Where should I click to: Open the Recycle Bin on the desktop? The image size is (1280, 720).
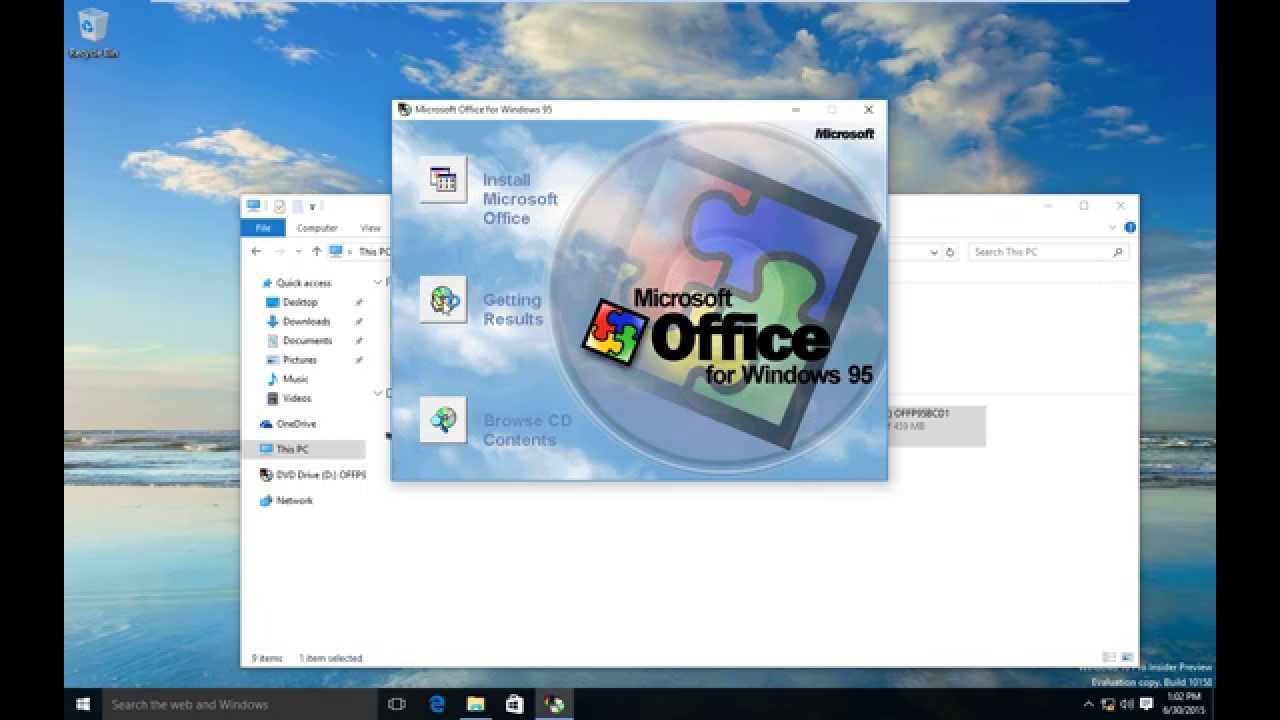[93, 33]
